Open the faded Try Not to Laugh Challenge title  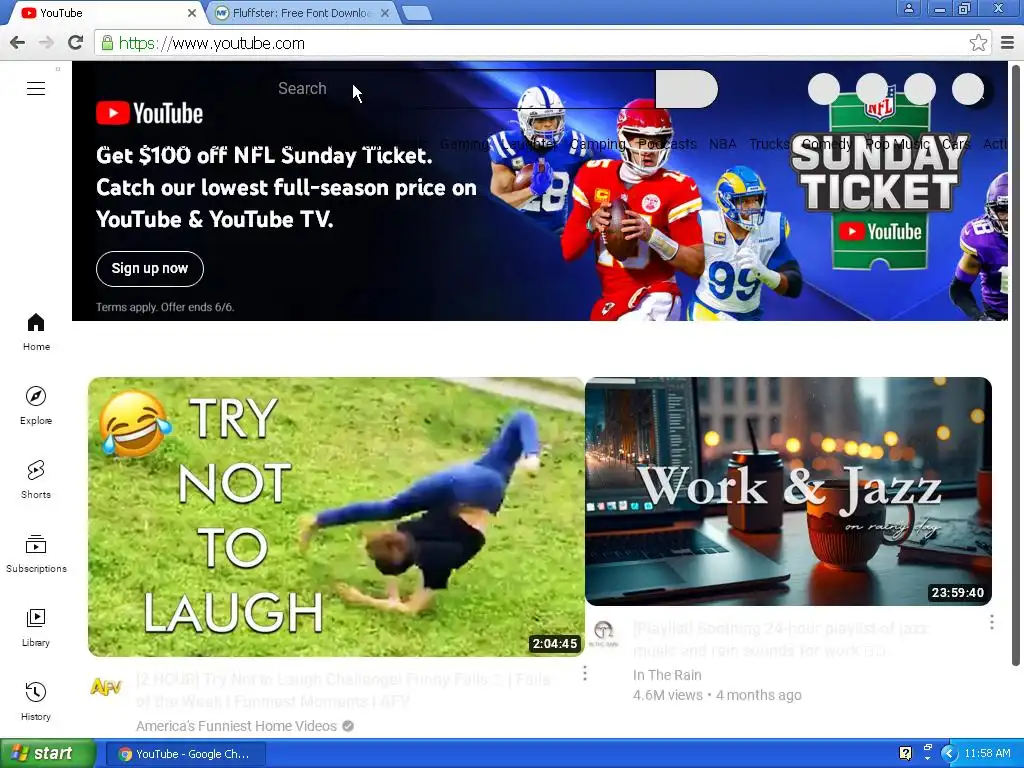point(344,690)
